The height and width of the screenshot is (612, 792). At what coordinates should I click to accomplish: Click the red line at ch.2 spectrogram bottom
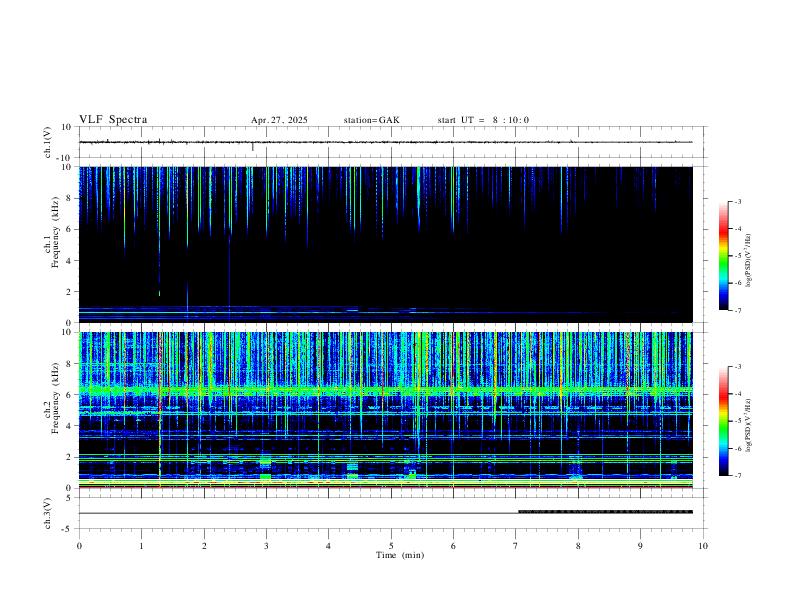point(386,487)
